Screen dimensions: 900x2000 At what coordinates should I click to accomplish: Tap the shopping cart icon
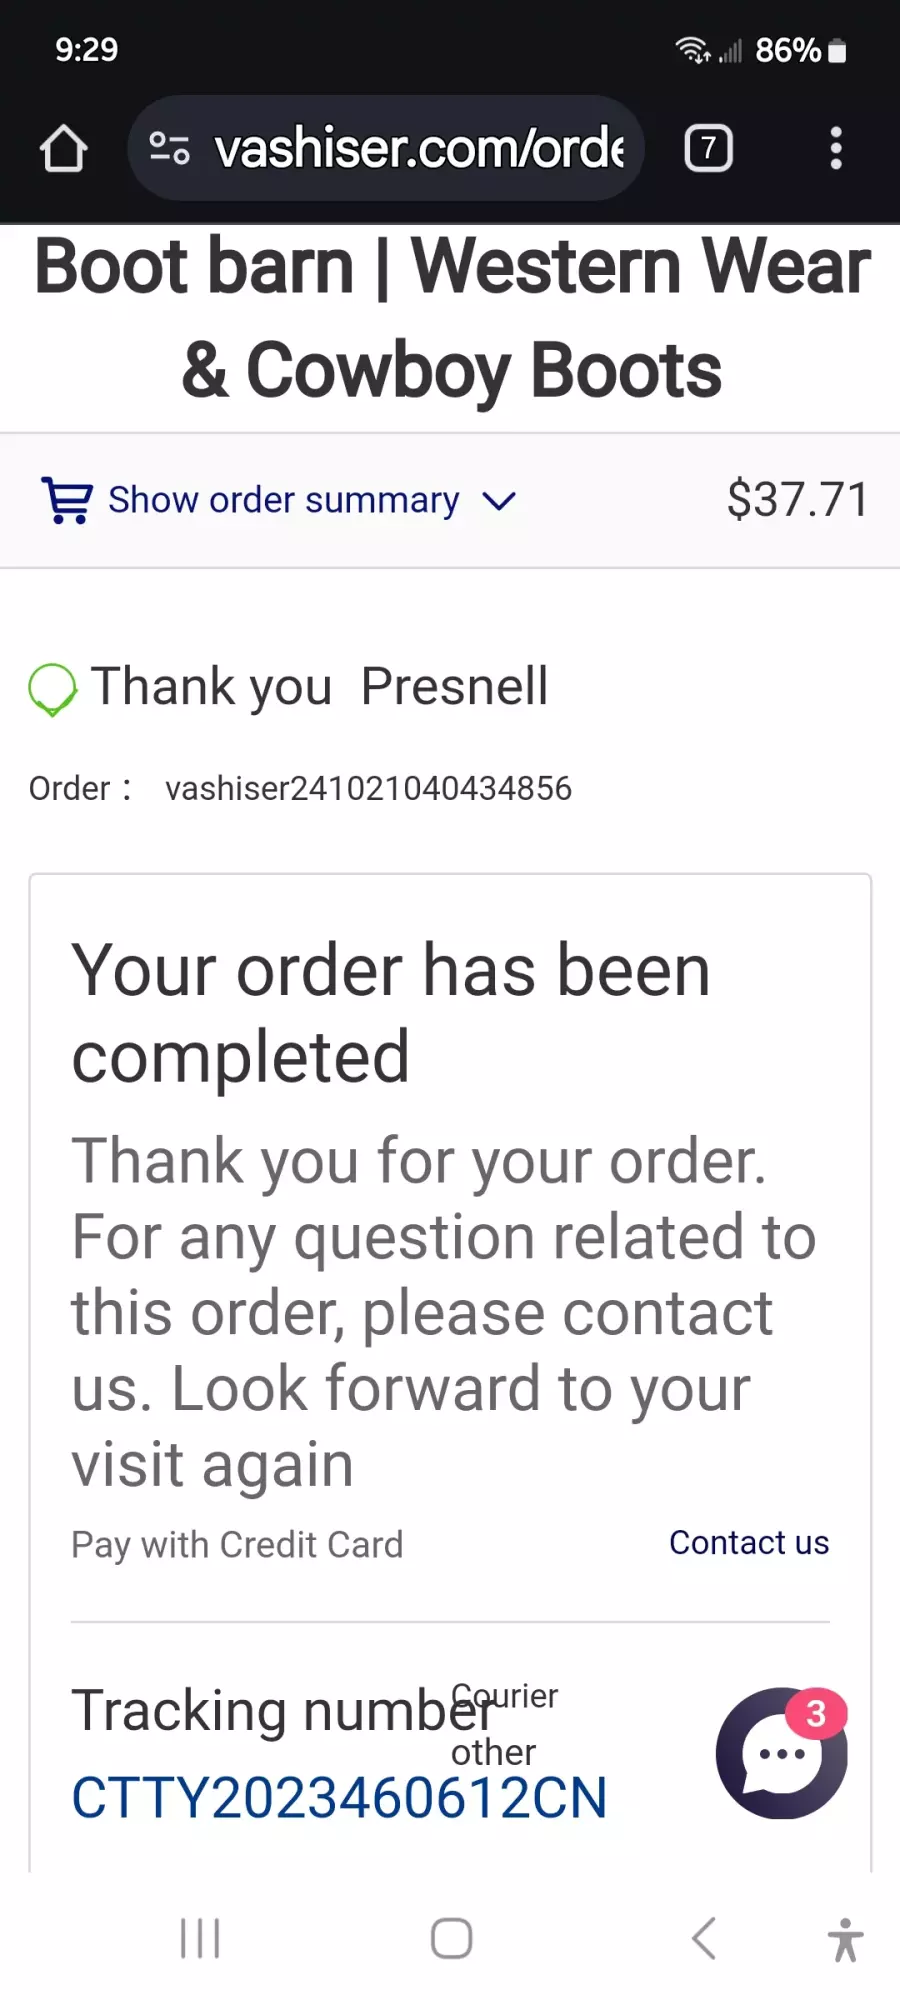67,499
